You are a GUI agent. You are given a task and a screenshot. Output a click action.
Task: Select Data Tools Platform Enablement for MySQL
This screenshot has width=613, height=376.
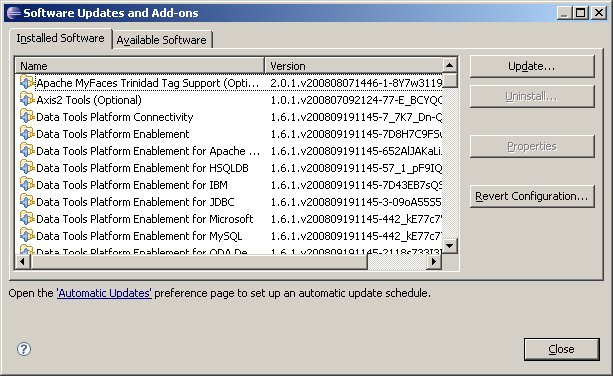(x=229, y=236)
